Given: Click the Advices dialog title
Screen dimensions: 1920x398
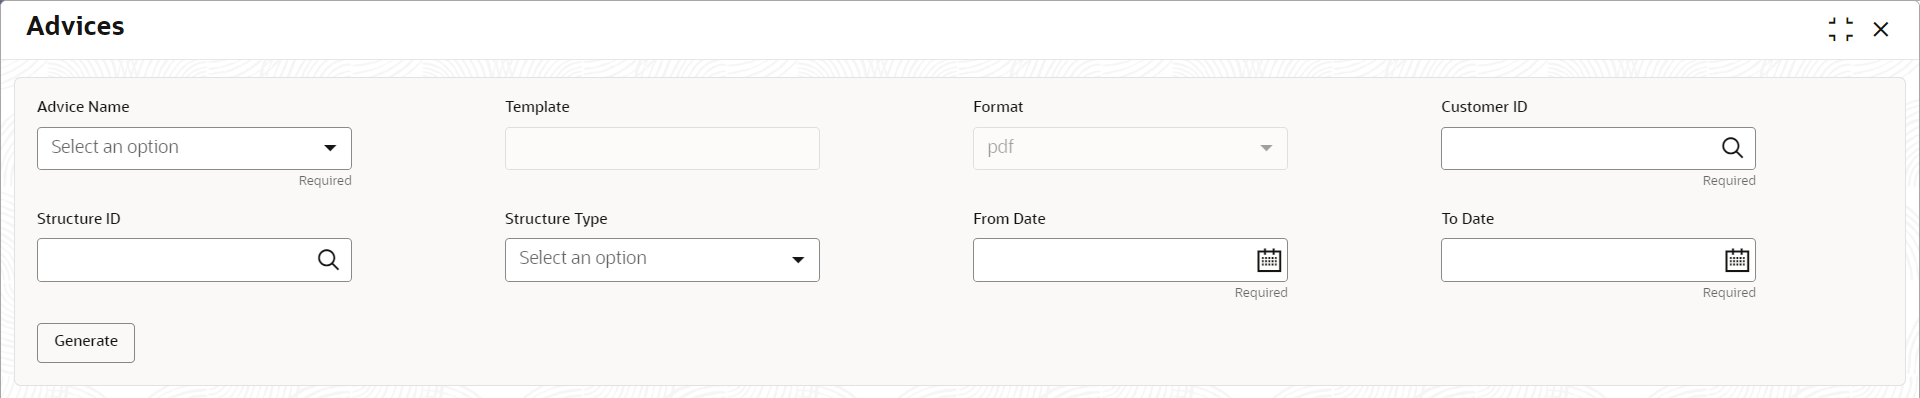Looking at the screenshot, I should click(x=75, y=26).
